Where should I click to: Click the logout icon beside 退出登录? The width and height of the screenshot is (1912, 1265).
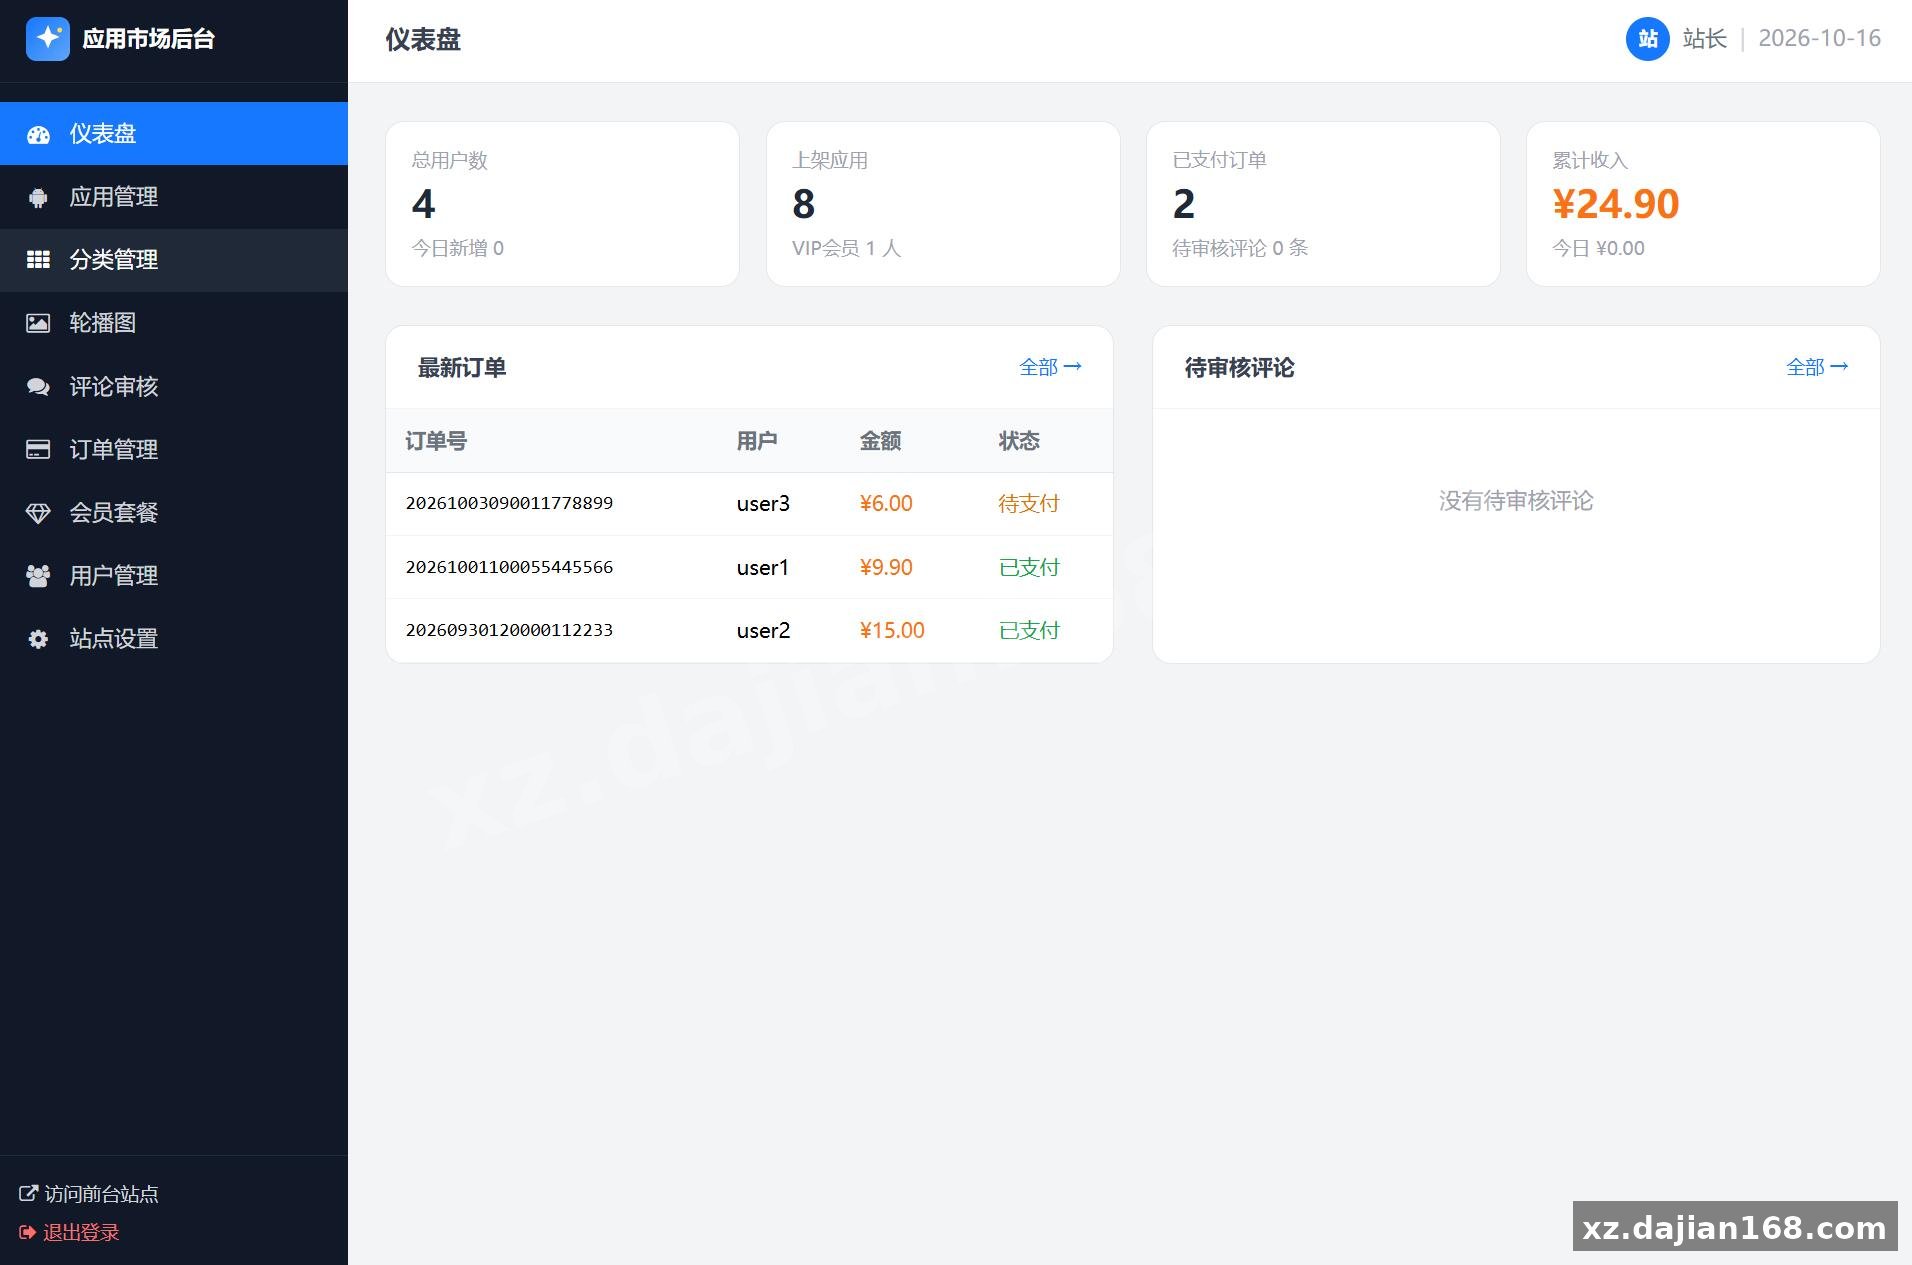click(28, 1232)
